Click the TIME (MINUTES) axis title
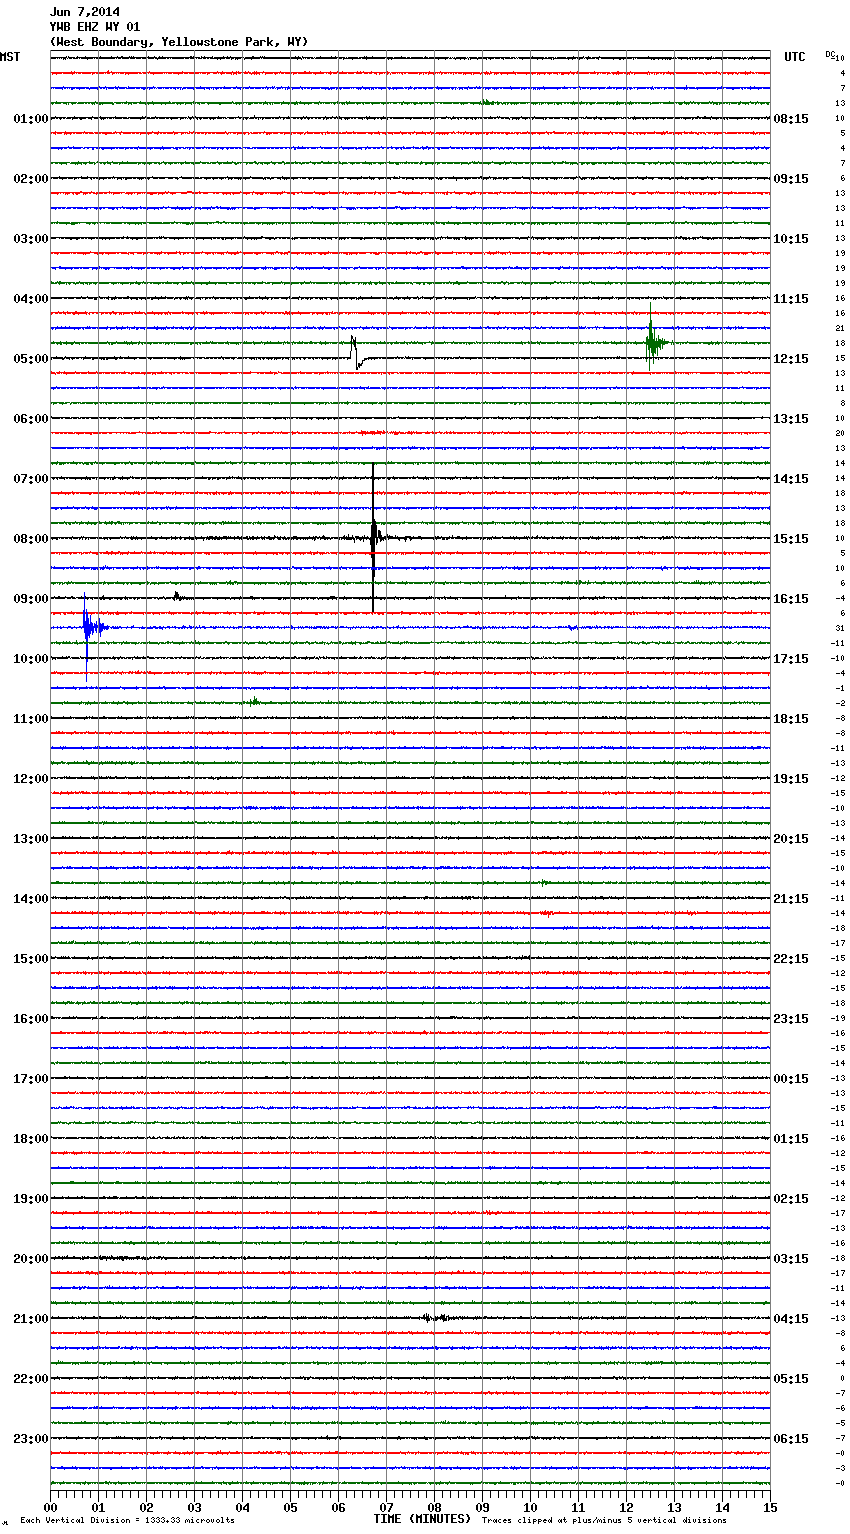Screen dimensions: 850x1534 (x=422, y=1519)
